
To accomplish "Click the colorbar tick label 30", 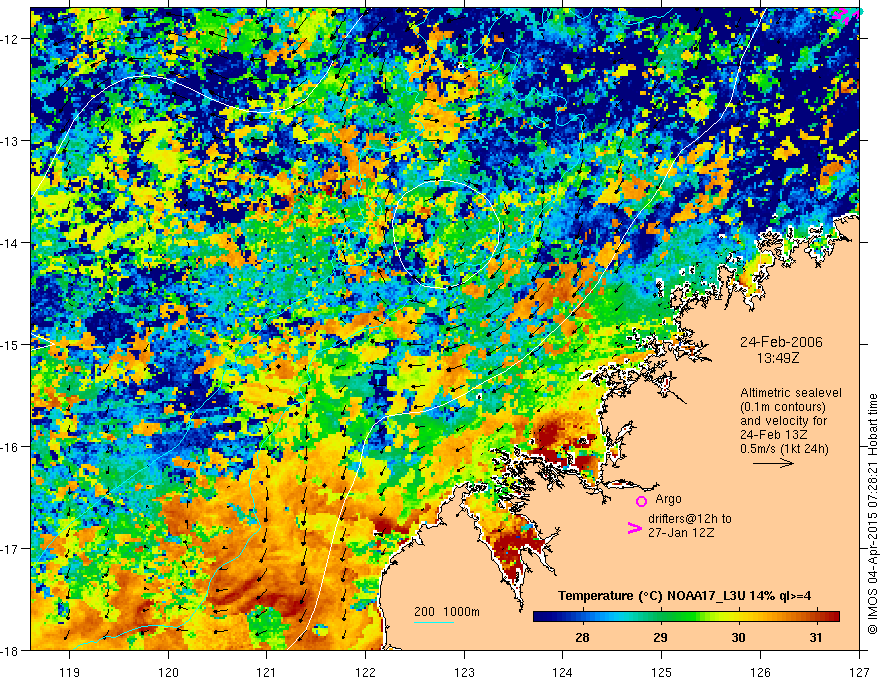I will pos(738,637).
